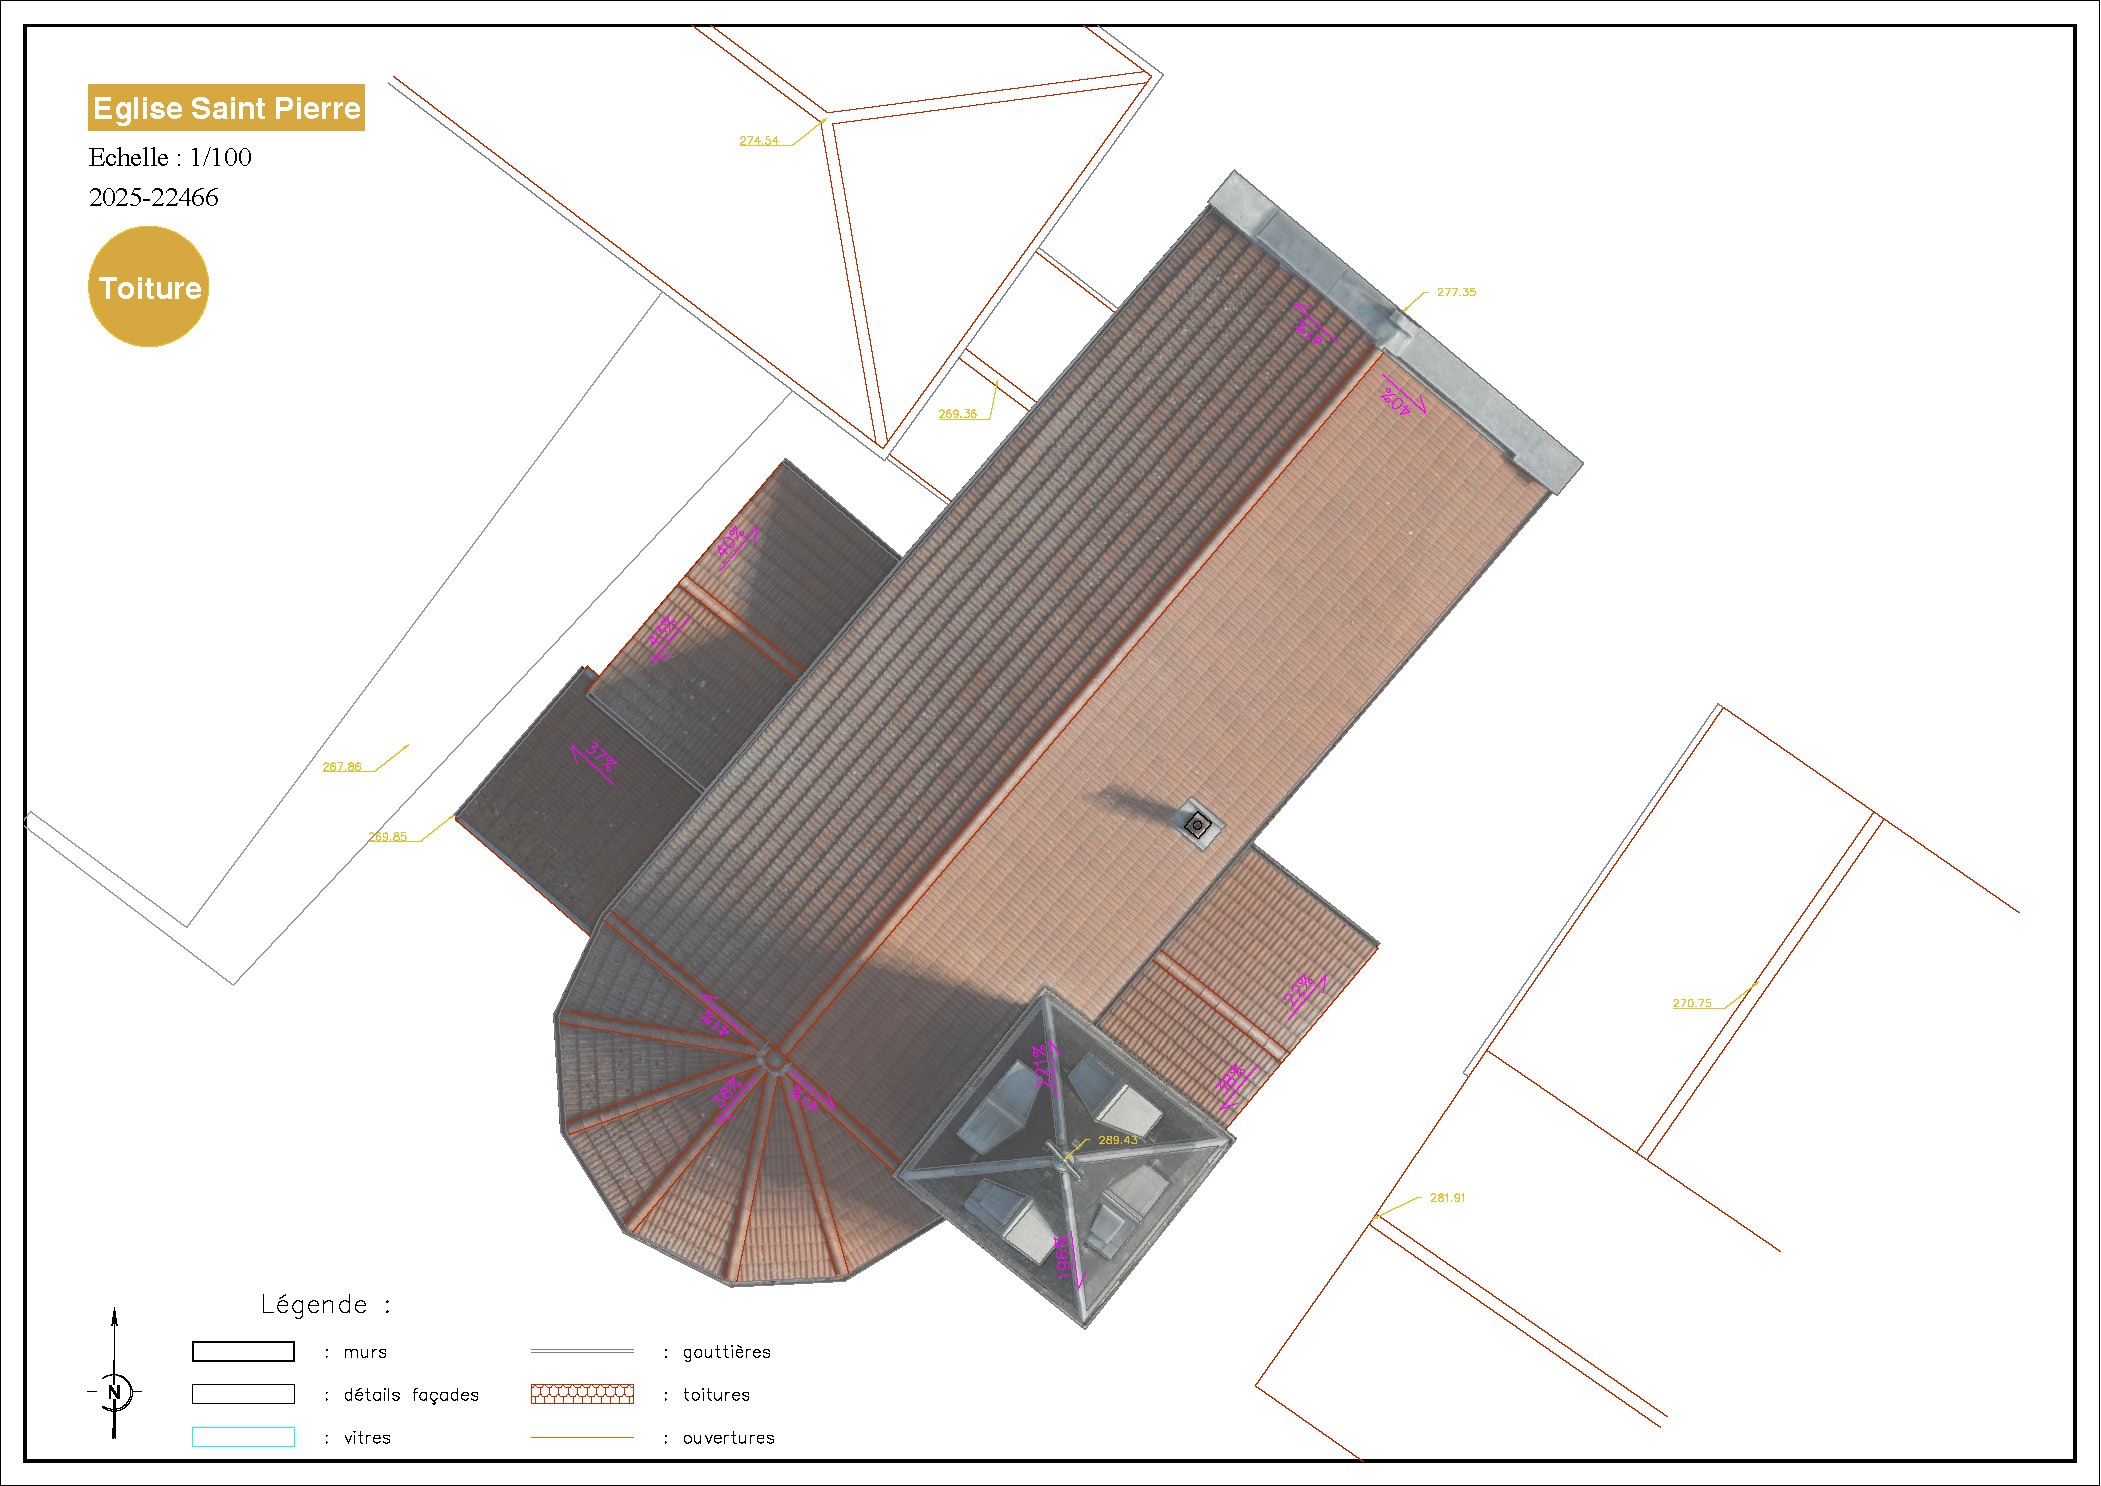The image size is (2101, 1486).
Task: Select the murs legend sample box
Action: [243, 1352]
